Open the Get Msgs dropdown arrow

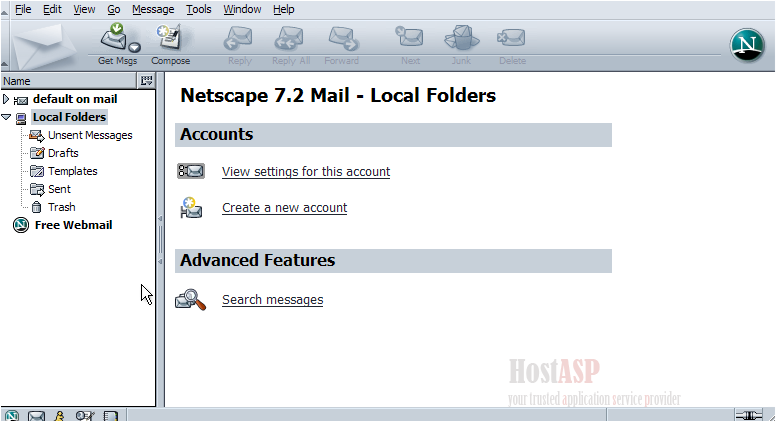click(134, 47)
